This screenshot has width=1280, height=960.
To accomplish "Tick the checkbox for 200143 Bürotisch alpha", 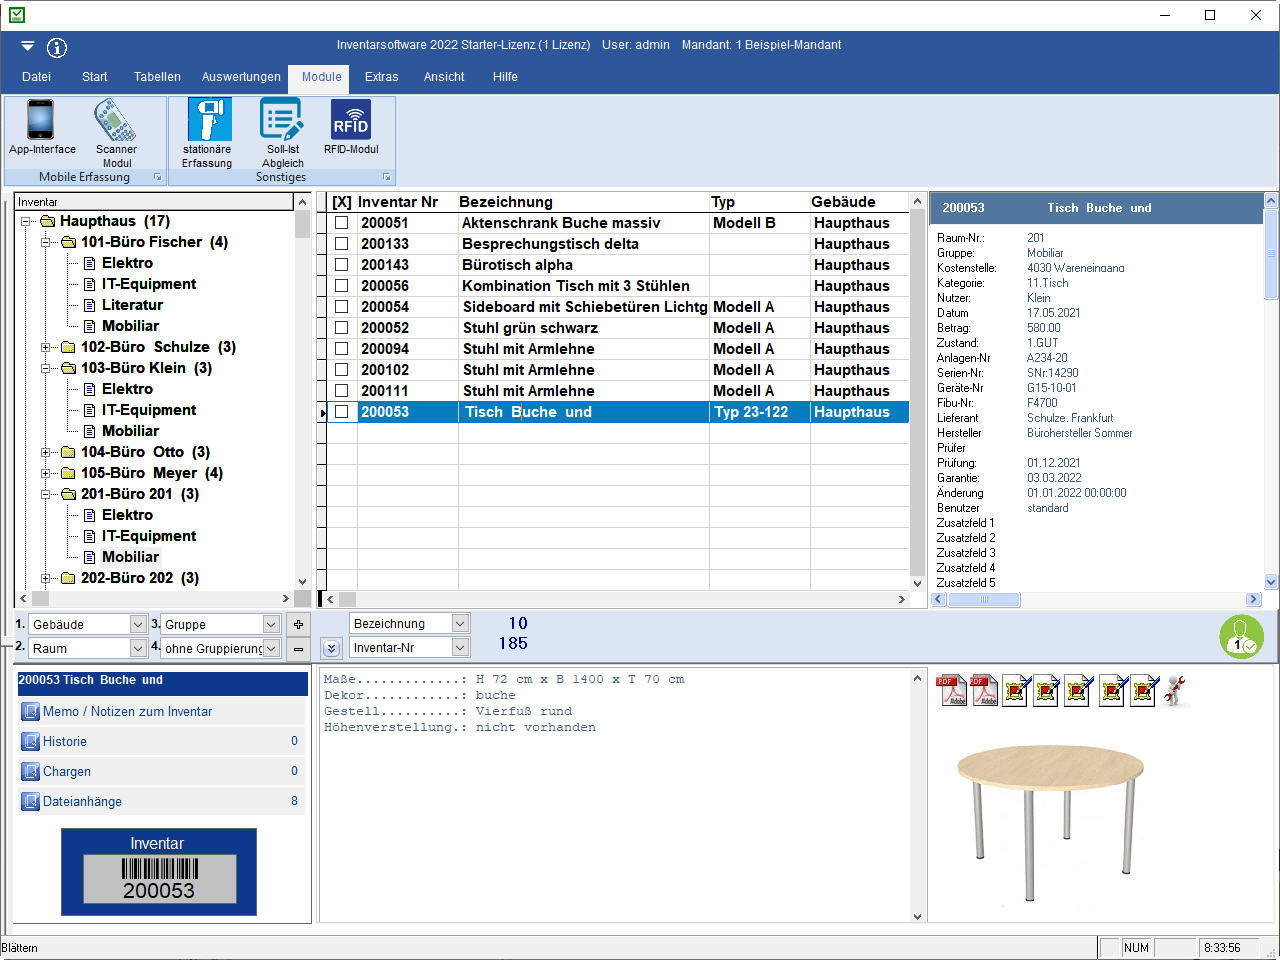I will [x=341, y=265].
